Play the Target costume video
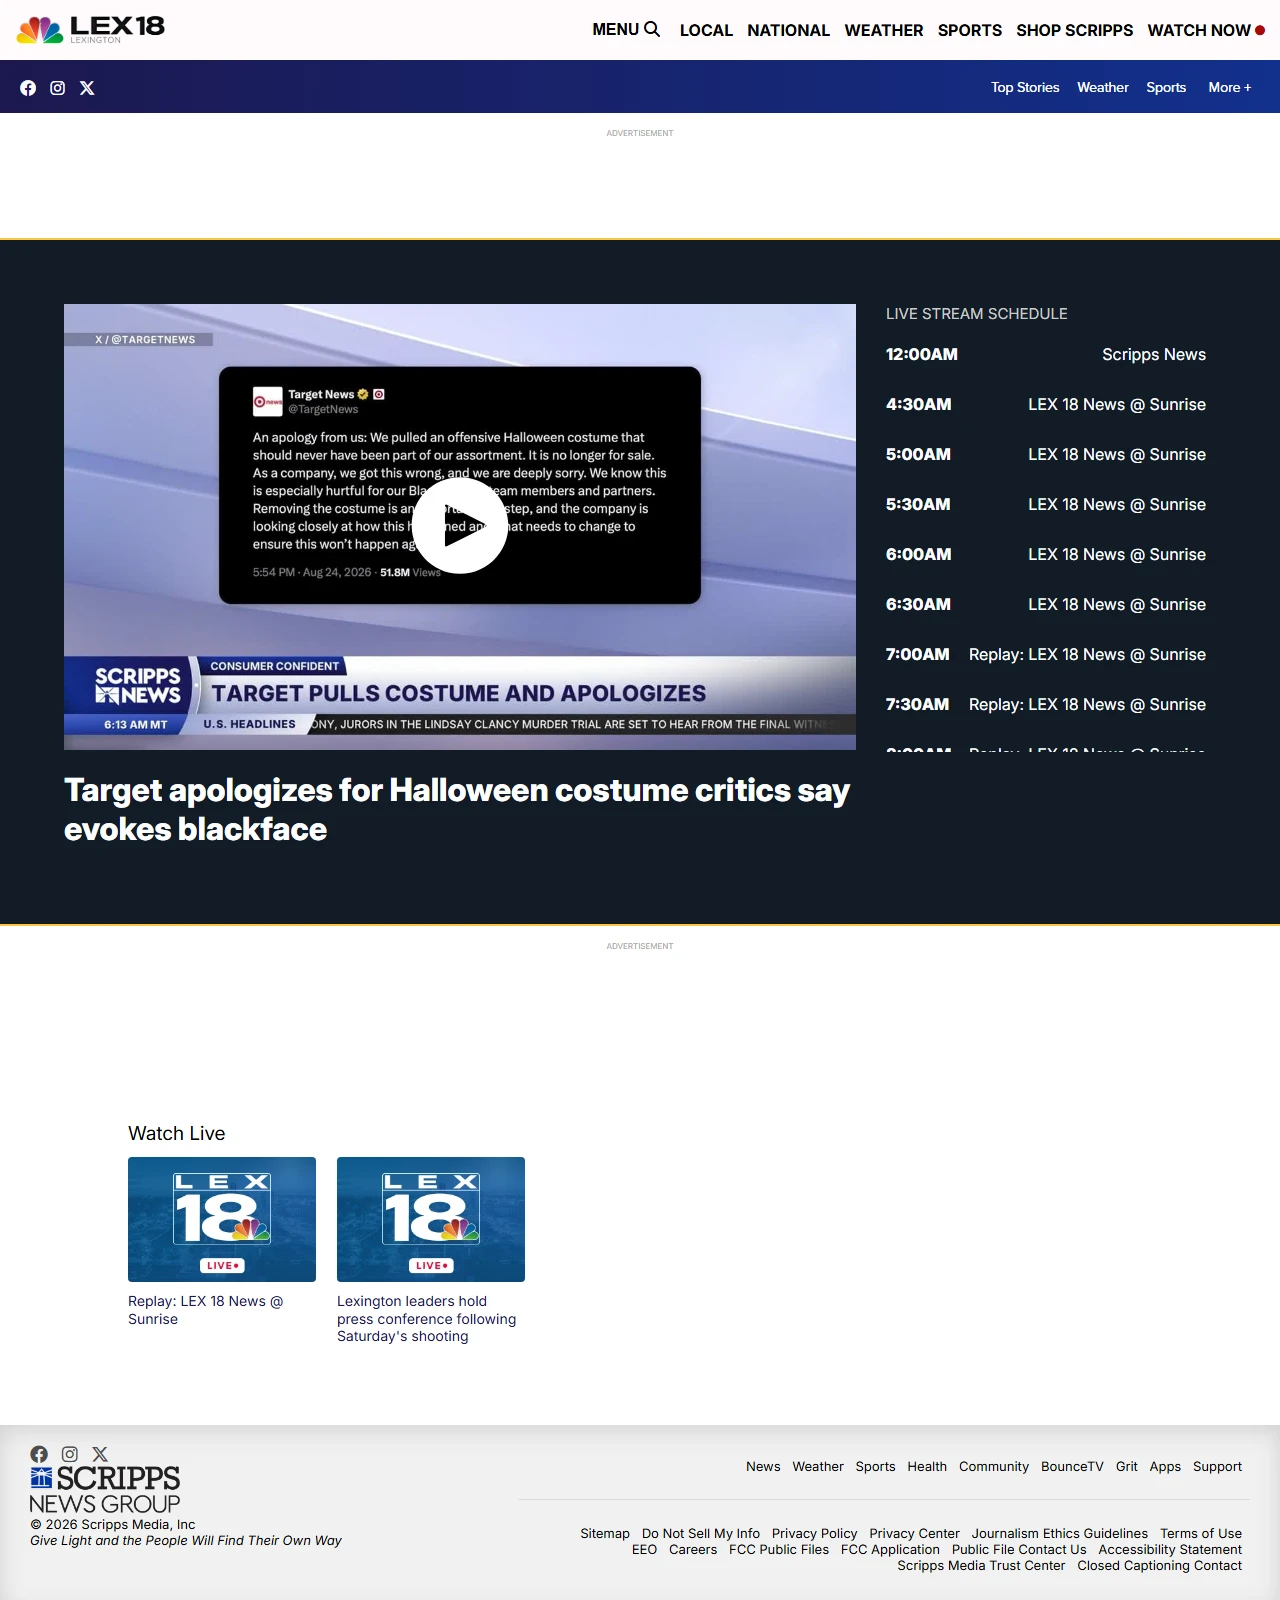Viewport: 1280px width, 1600px height. (460, 526)
